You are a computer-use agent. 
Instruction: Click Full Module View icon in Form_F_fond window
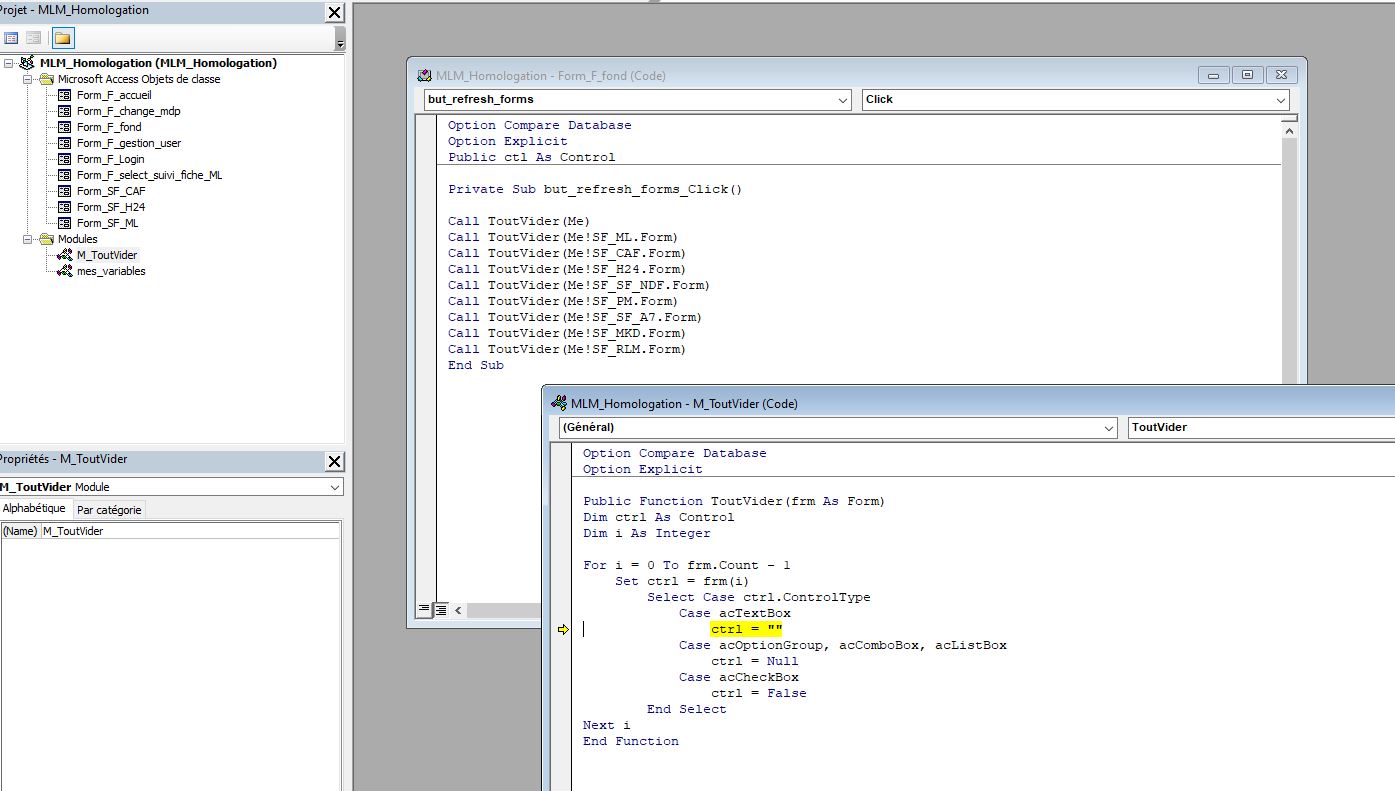tap(440, 609)
